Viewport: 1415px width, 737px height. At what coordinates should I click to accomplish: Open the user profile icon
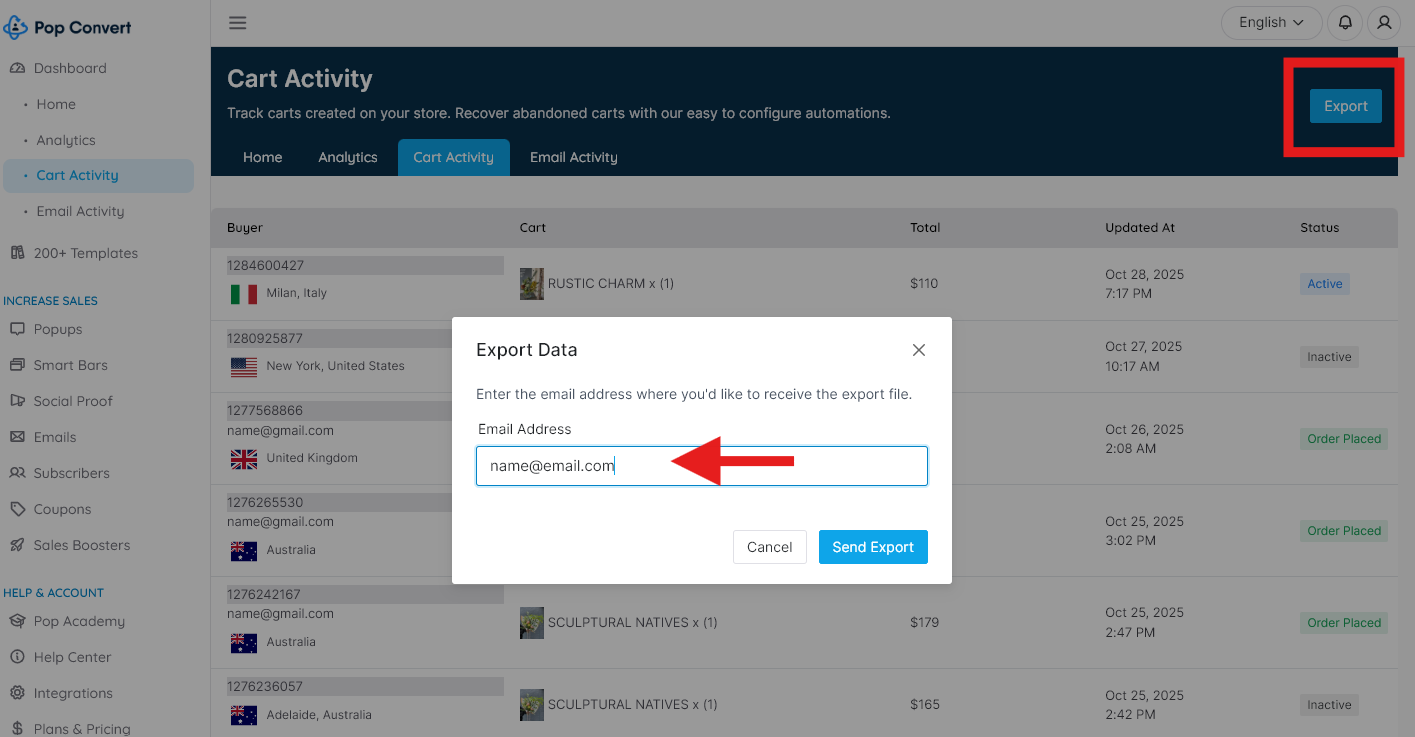point(1384,22)
